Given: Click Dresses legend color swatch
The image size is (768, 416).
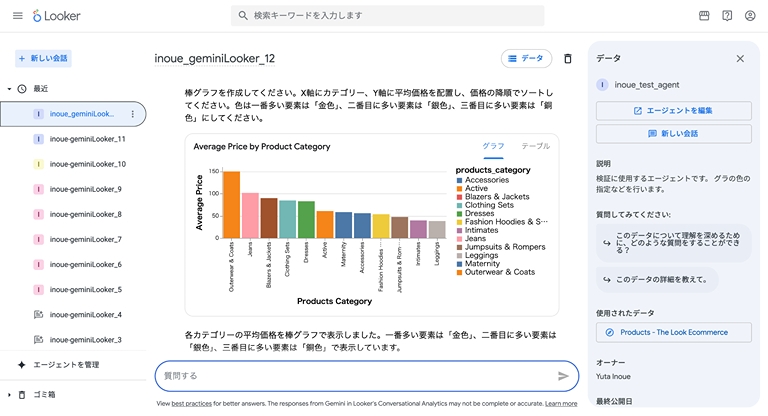Looking at the screenshot, I should click(x=459, y=214).
